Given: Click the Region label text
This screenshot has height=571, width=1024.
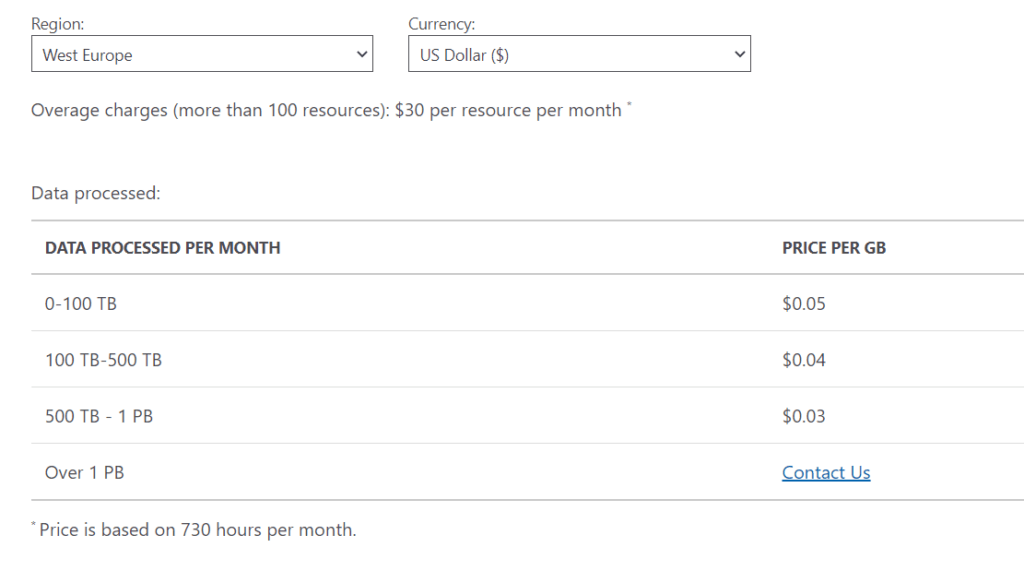Looking at the screenshot, I should coord(57,24).
